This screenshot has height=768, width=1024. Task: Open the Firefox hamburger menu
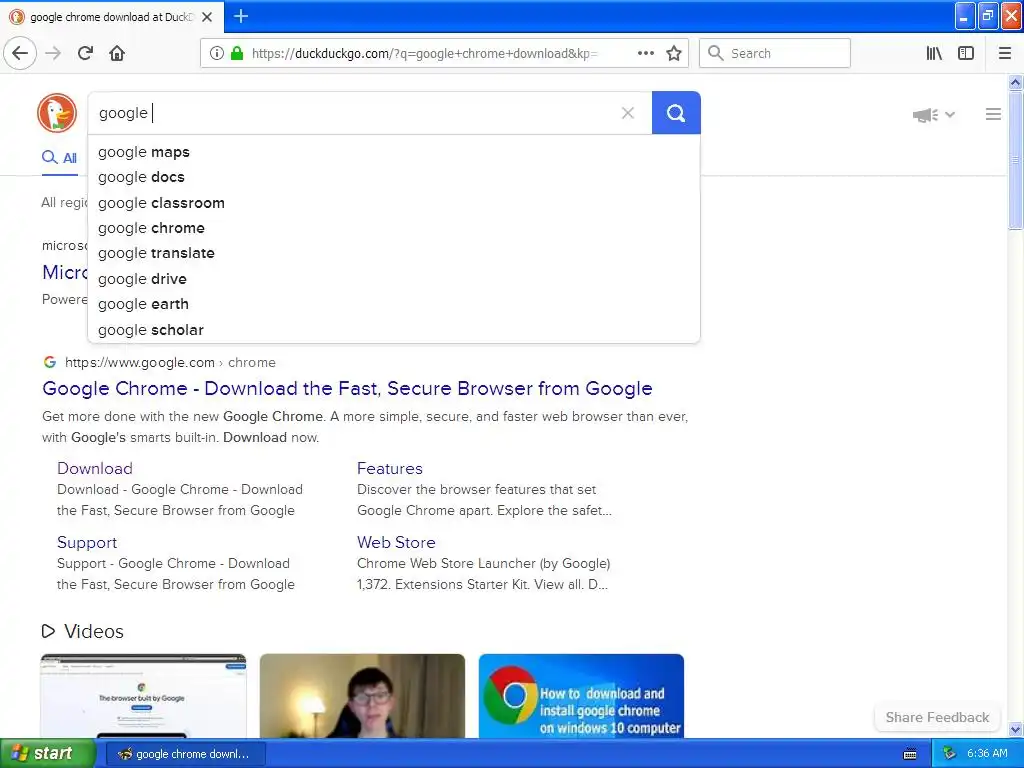1004,54
